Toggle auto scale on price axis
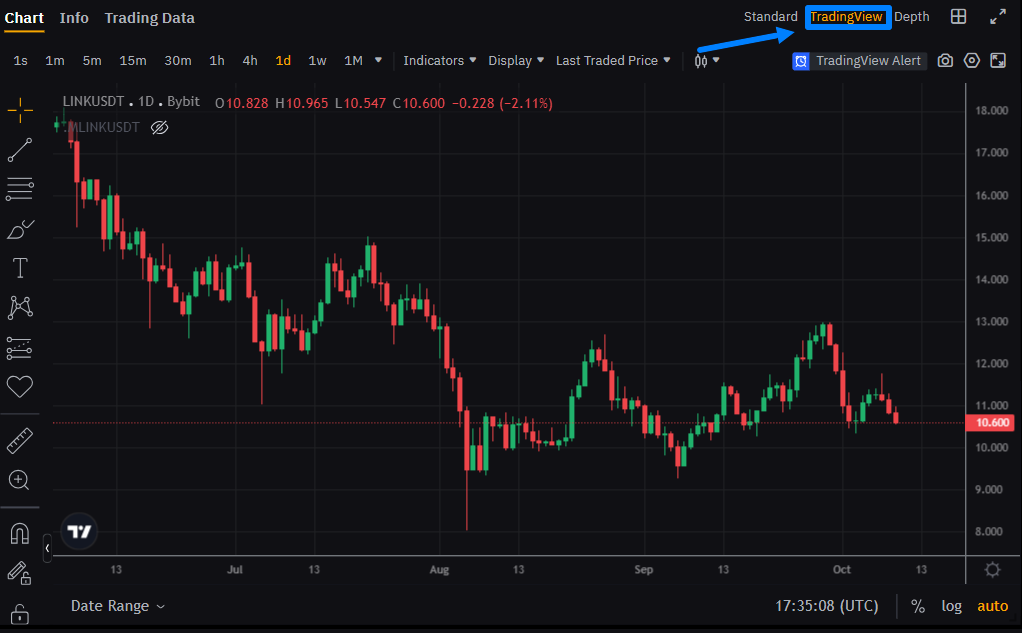This screenshot has height=633, width=1022. [x=992, y=606]
